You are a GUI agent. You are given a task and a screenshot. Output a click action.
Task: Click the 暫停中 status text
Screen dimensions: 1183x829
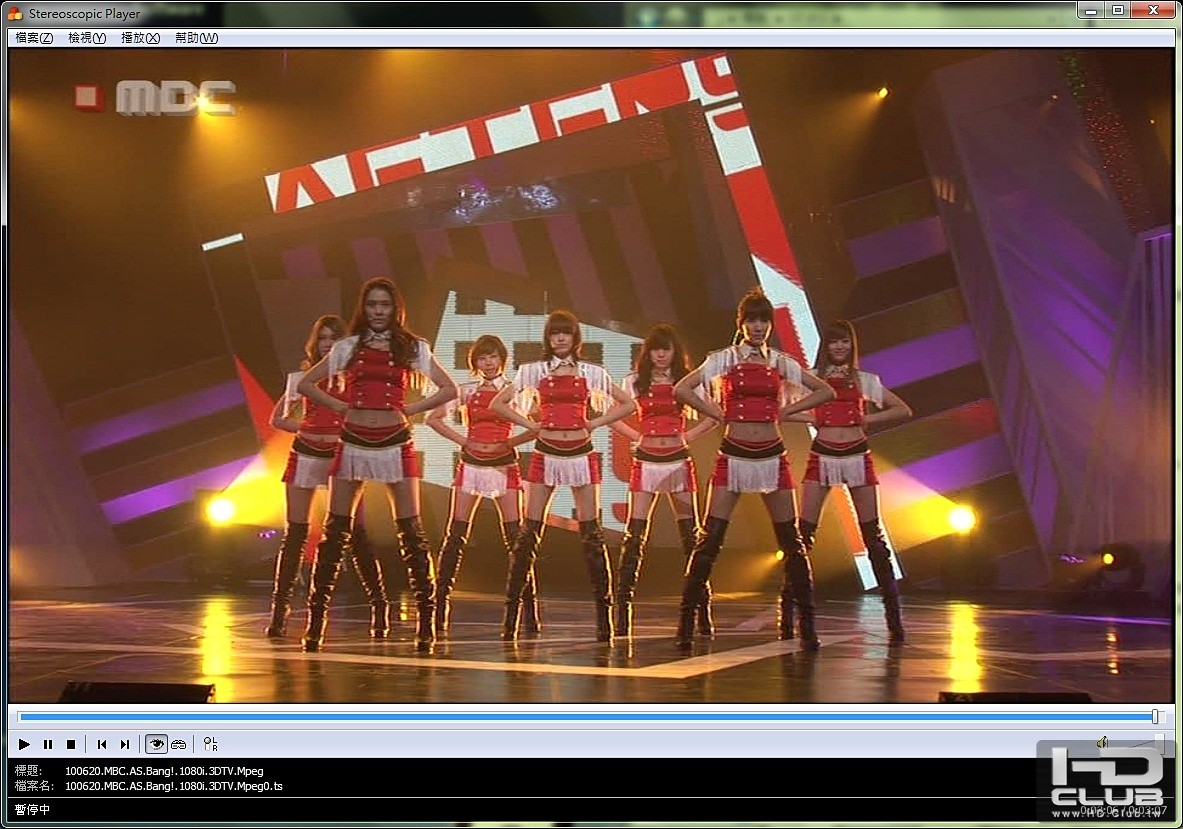pos(32,809)
